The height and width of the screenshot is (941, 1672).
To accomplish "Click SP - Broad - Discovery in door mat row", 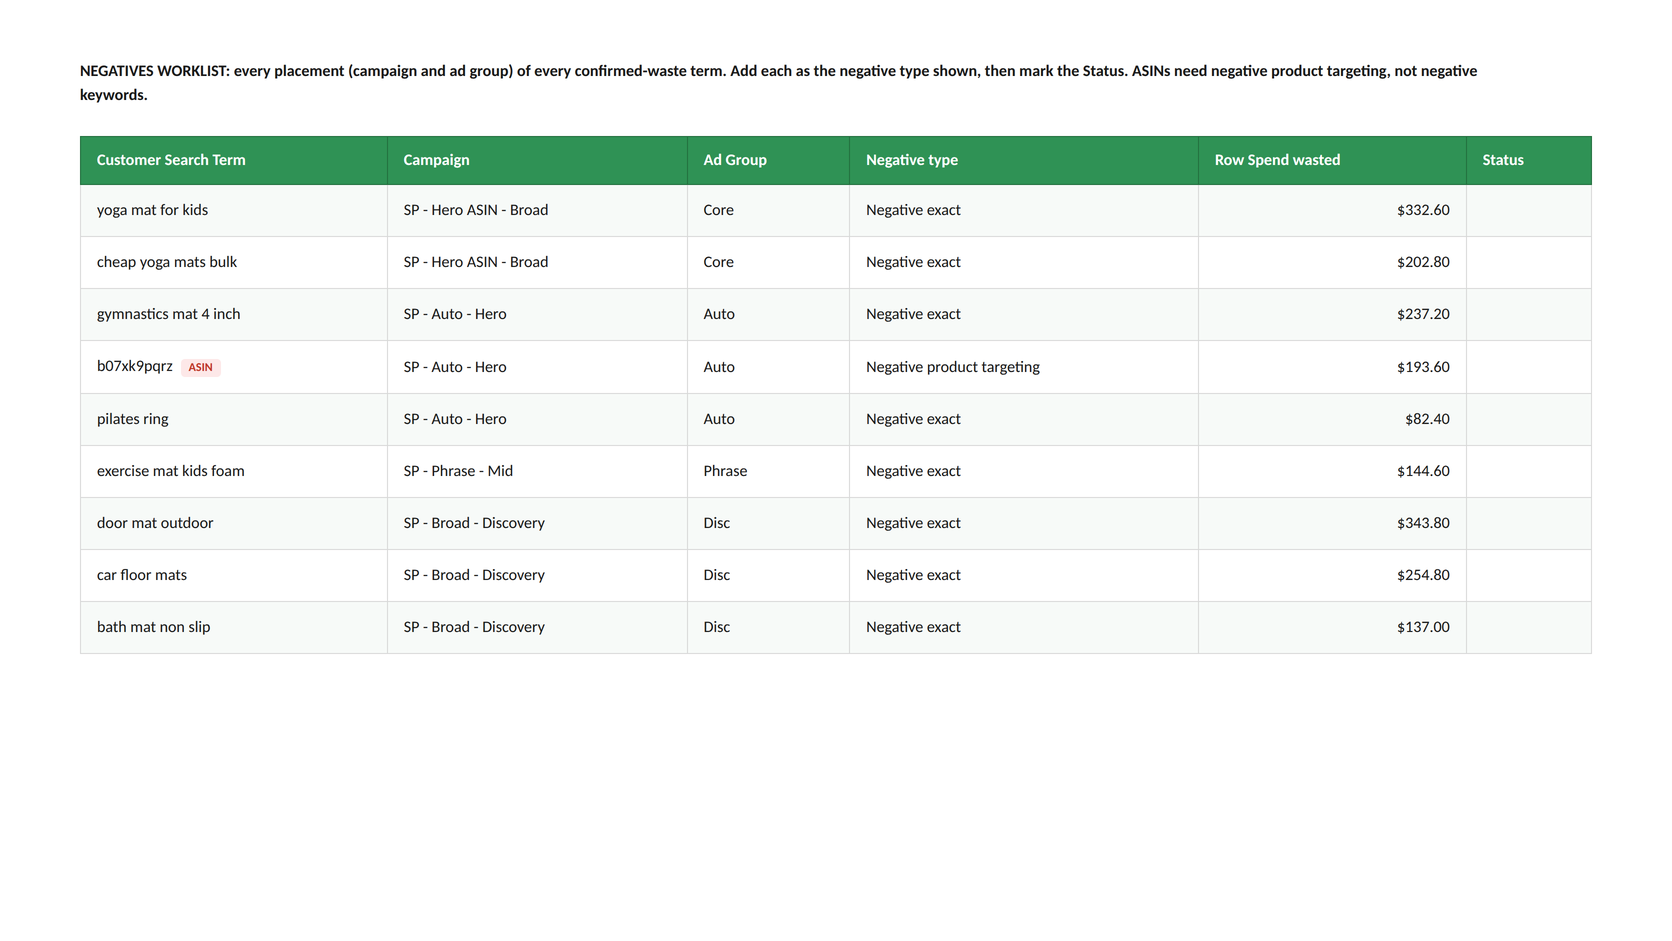I will point(474,523).
